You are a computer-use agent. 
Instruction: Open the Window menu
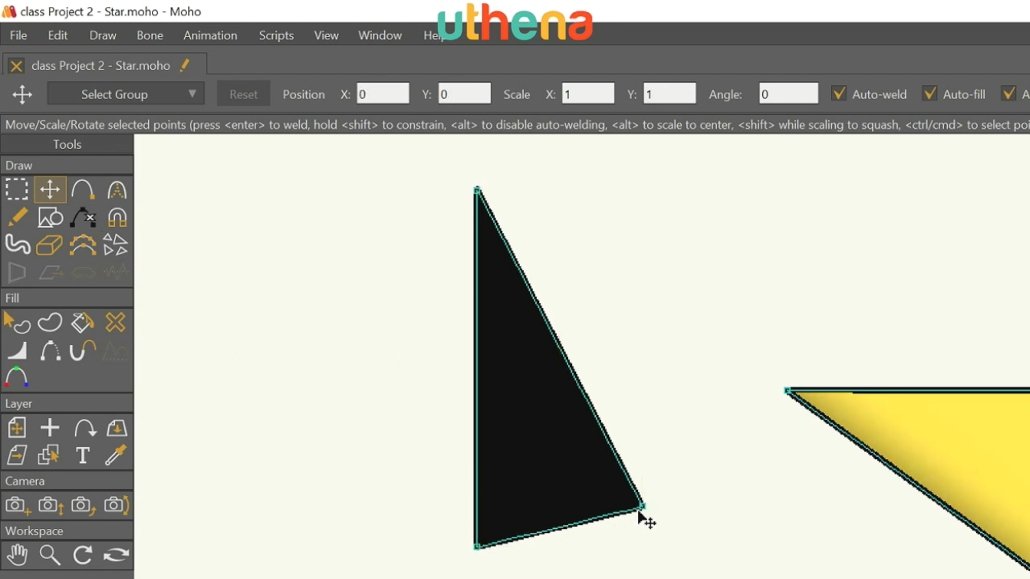pos(380,35)
